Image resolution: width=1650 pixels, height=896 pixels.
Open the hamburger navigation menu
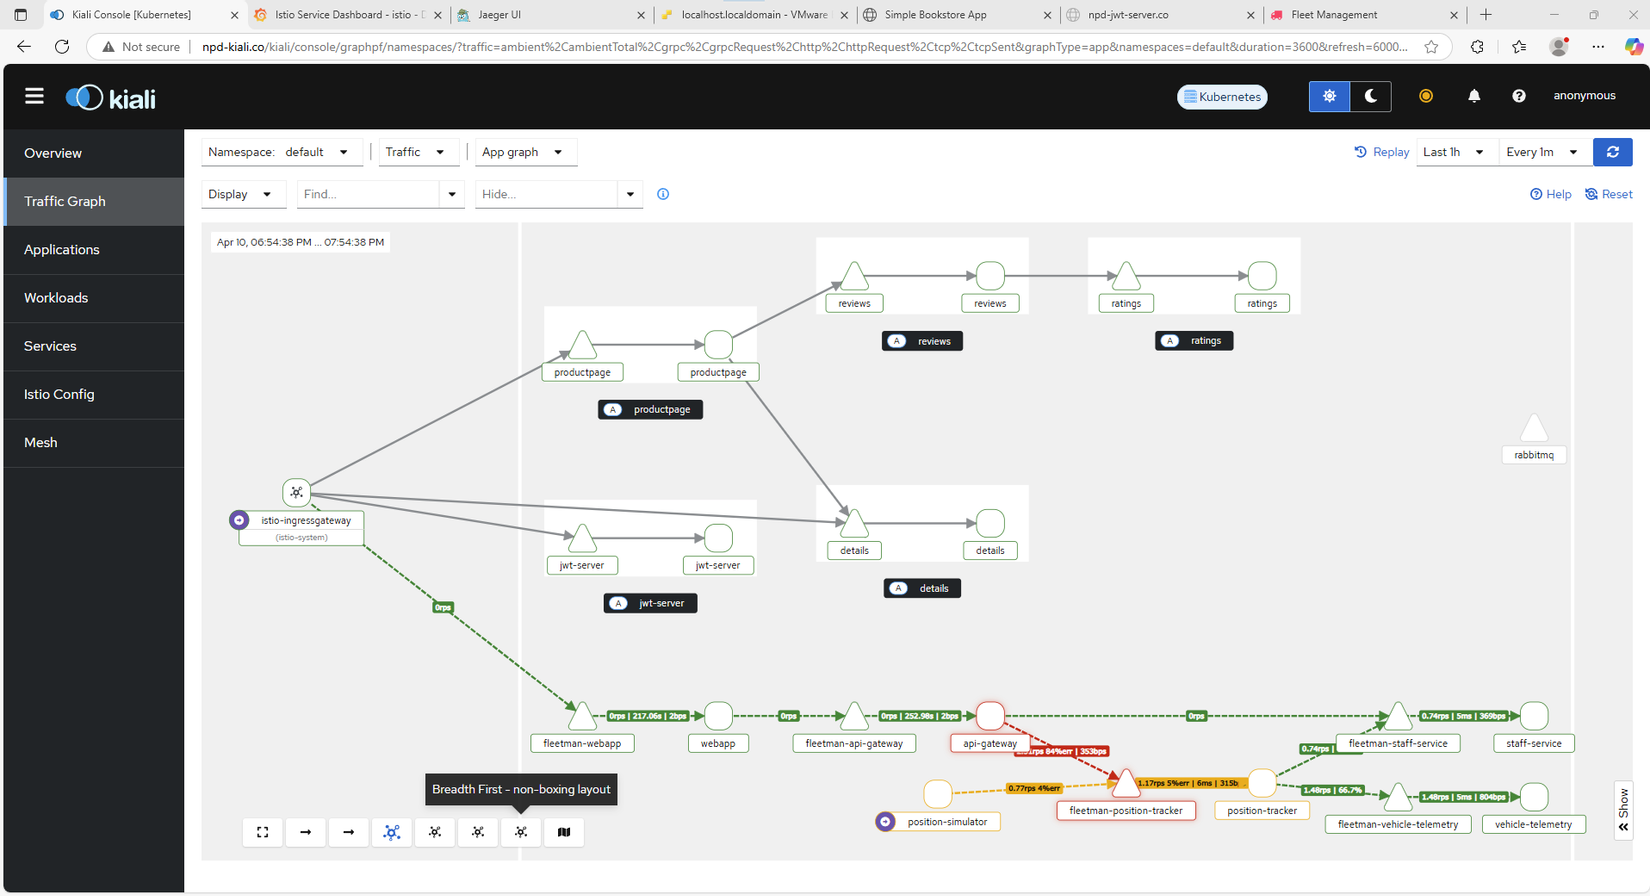tap(34, 96)
